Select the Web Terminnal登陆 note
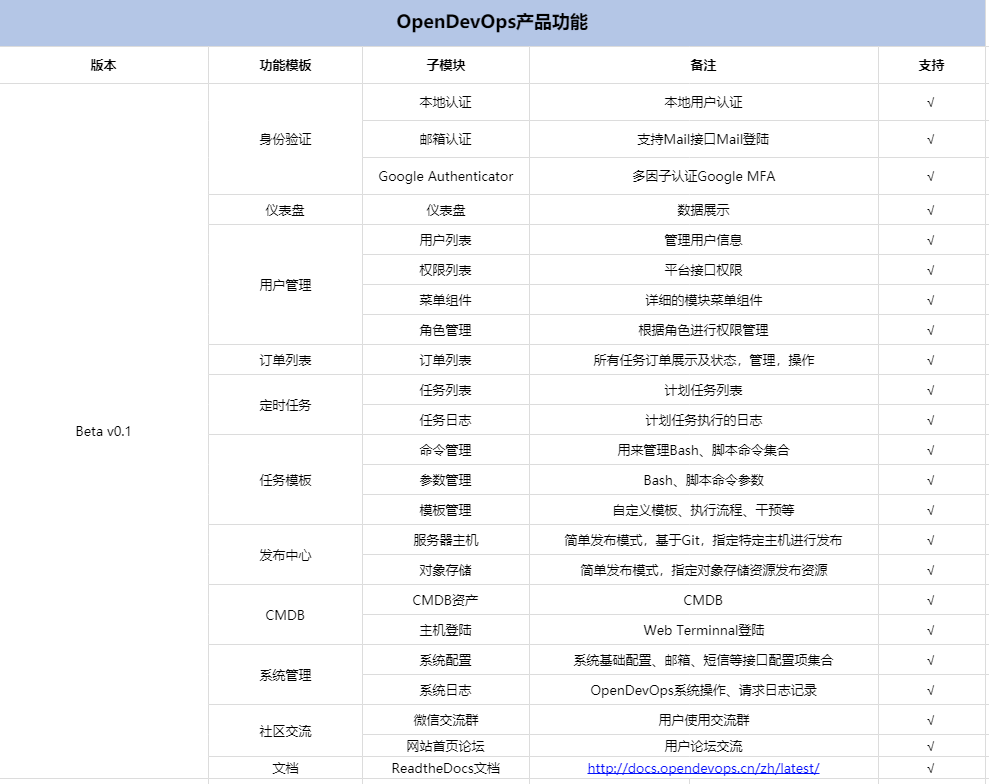The image size is (989, 784). click(x=703, y=630)
